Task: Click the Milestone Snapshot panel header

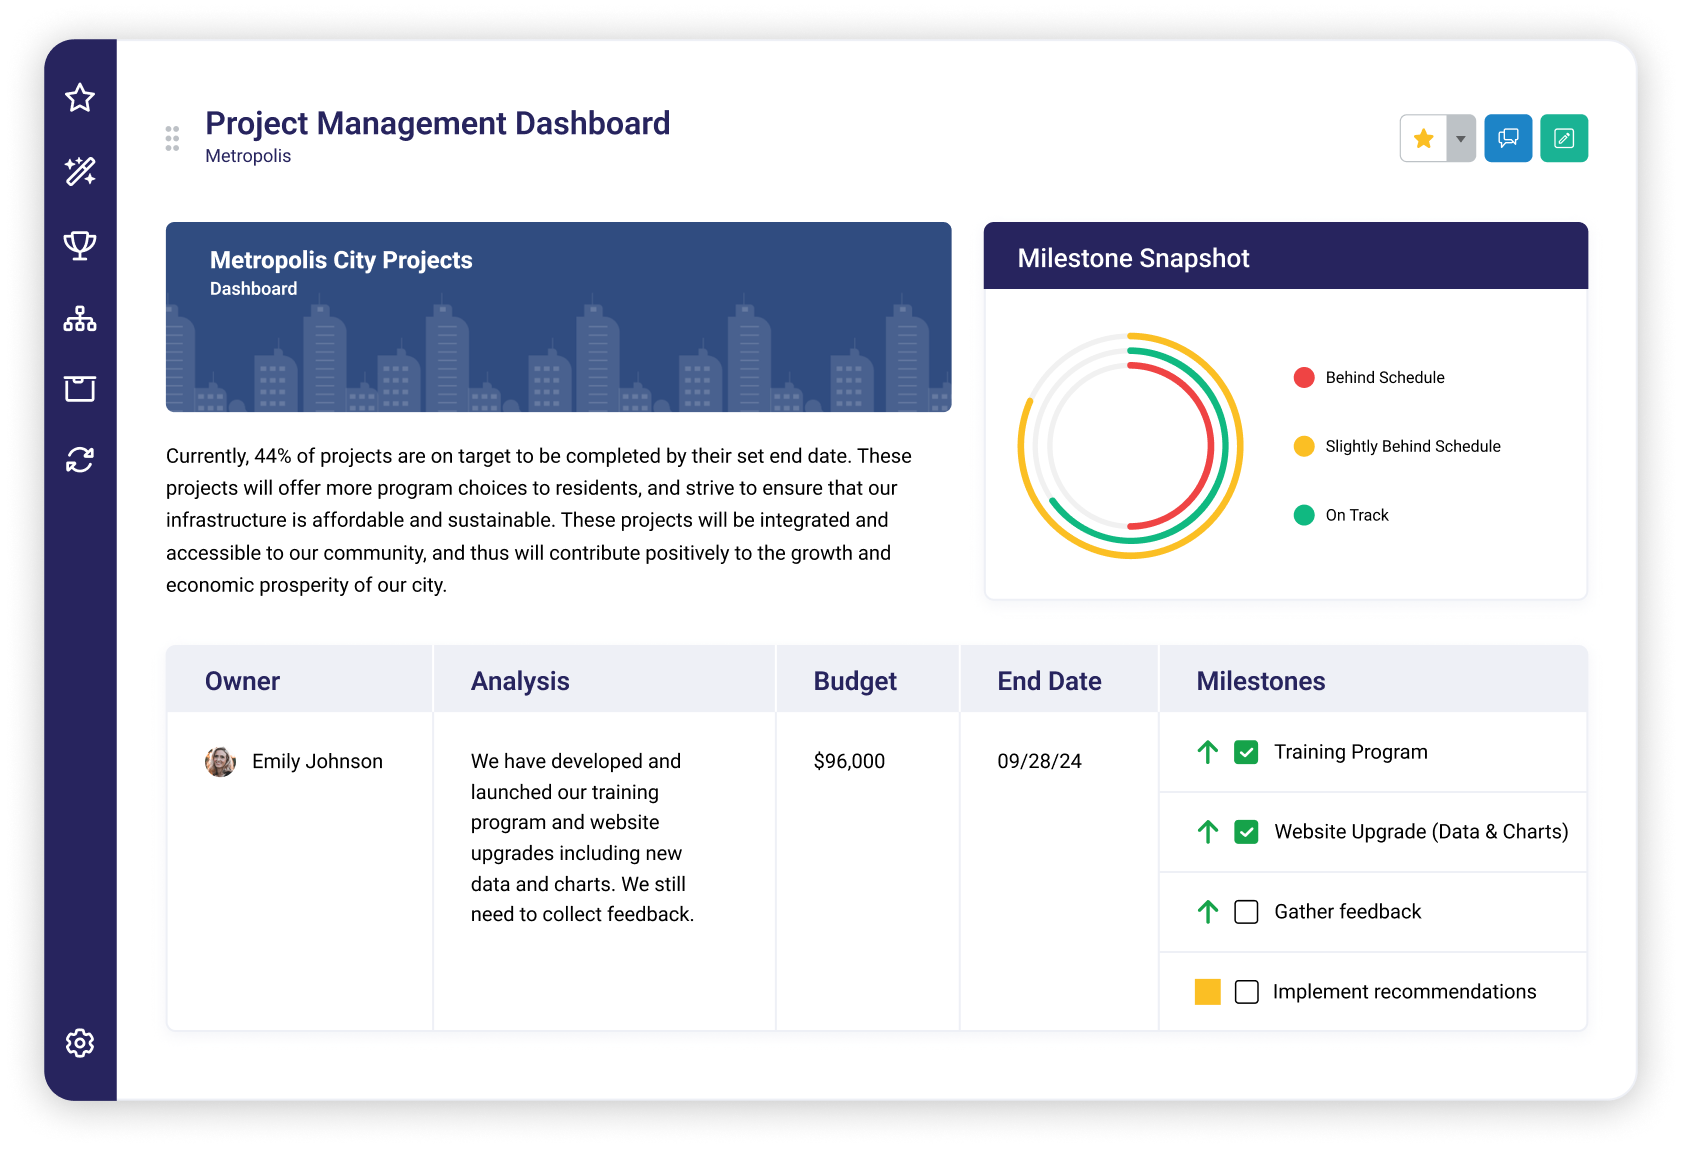Action: click(x=1286, y=256)
